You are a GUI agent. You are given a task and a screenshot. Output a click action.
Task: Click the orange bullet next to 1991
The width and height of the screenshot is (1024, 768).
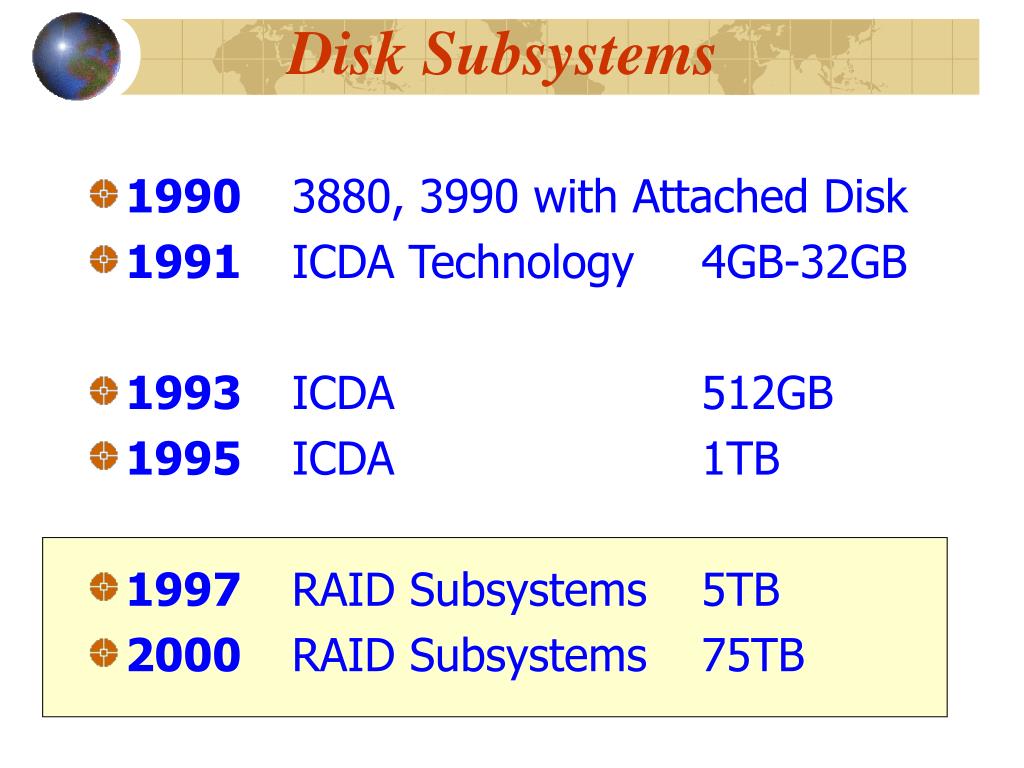click(103, 259)
